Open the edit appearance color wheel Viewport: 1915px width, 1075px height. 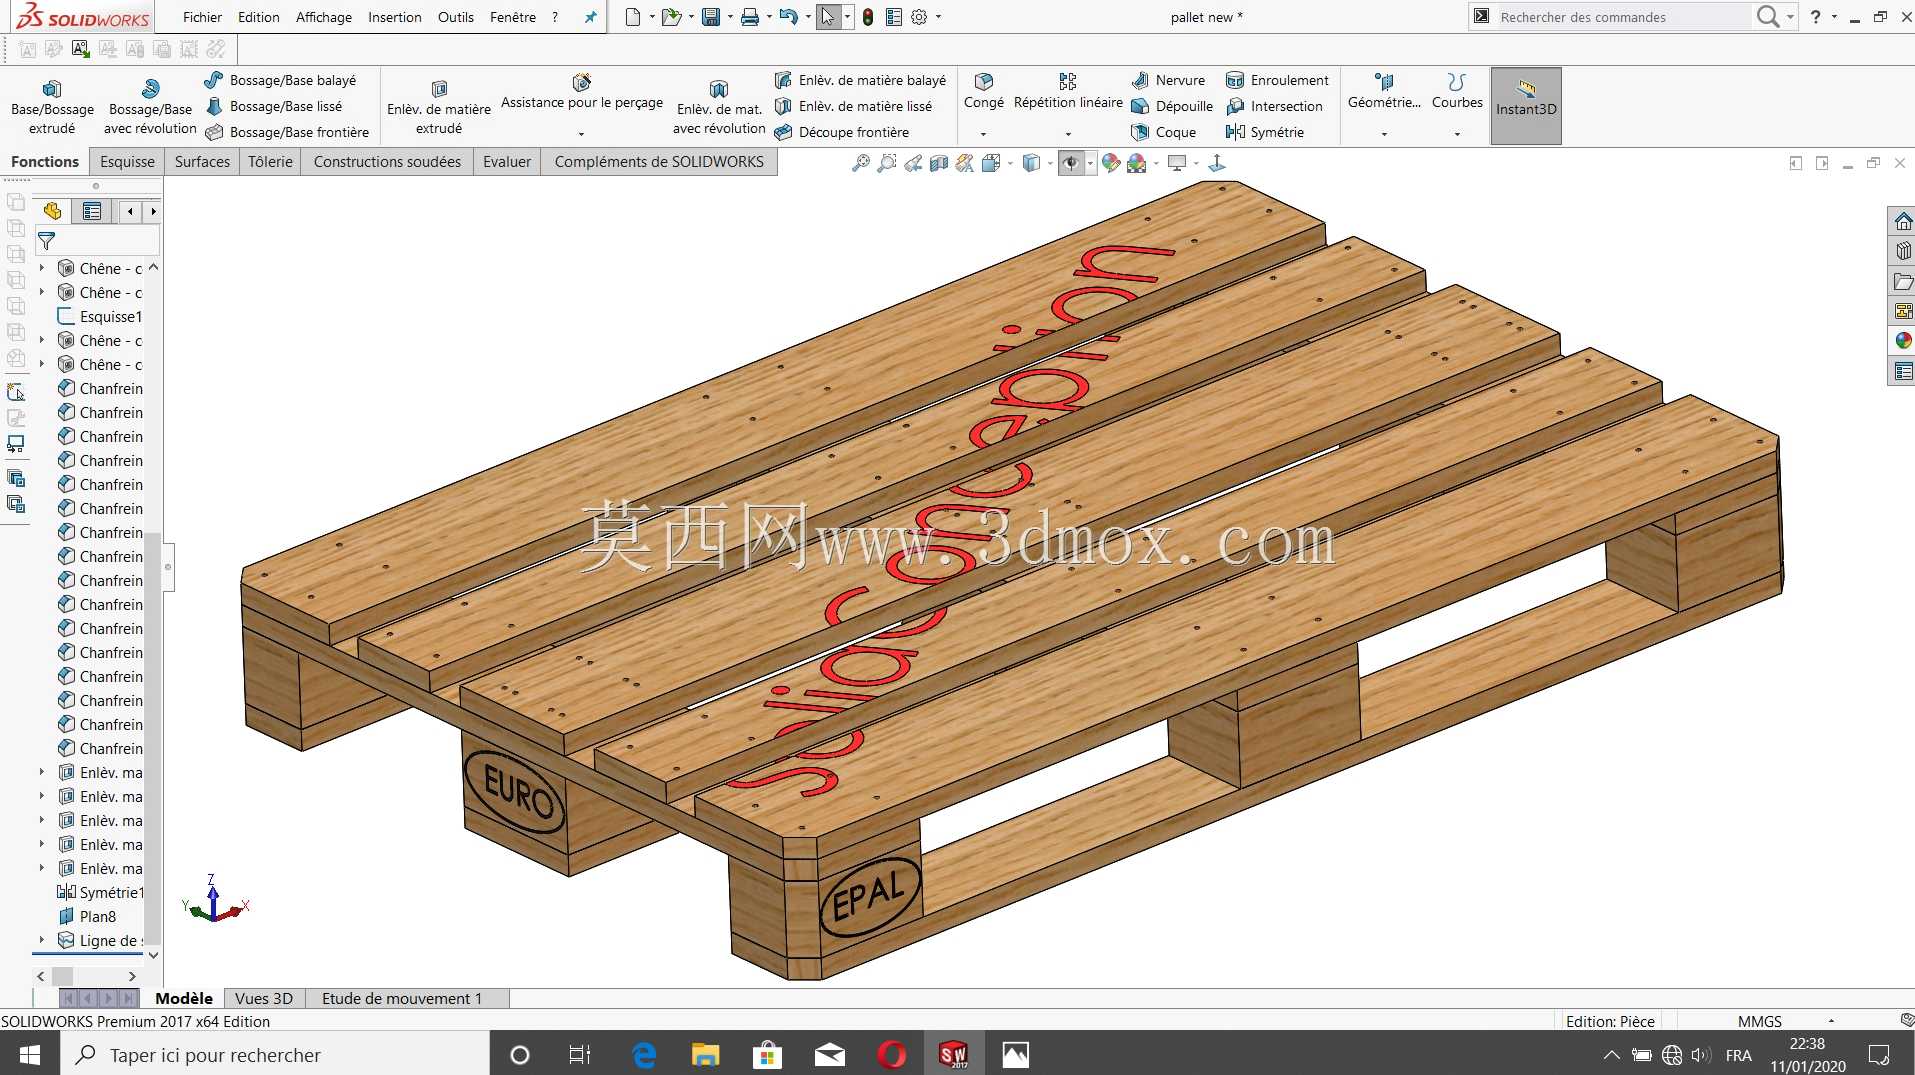(1111, 163)
